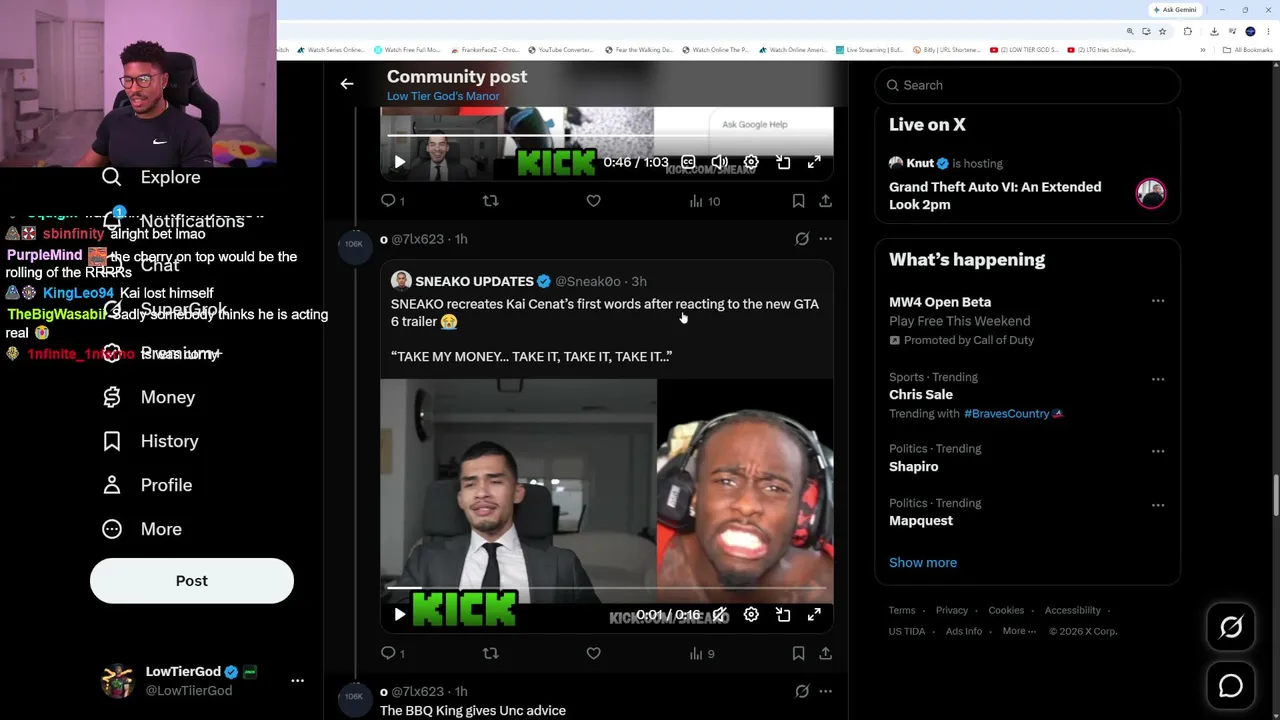Screen dimensions: 1280x720
Task: Bookmark this page with the star icon
Action: coord(1162,31)
